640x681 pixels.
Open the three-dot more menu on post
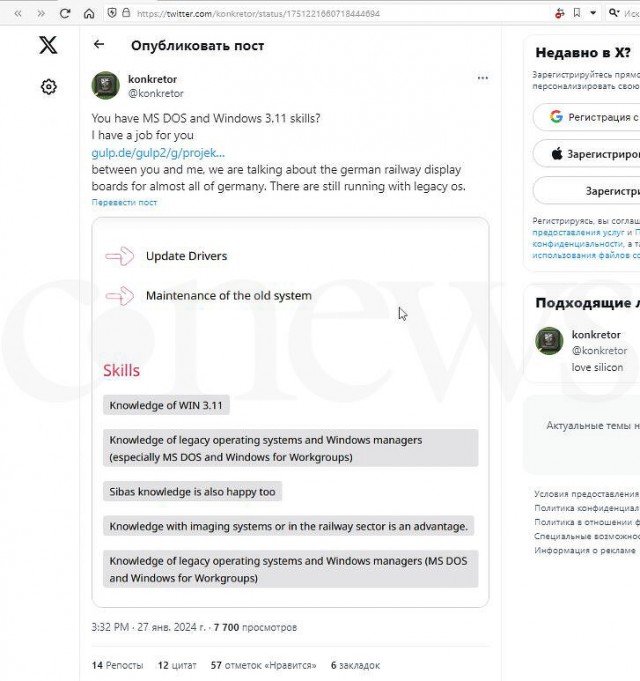(483, 78)
